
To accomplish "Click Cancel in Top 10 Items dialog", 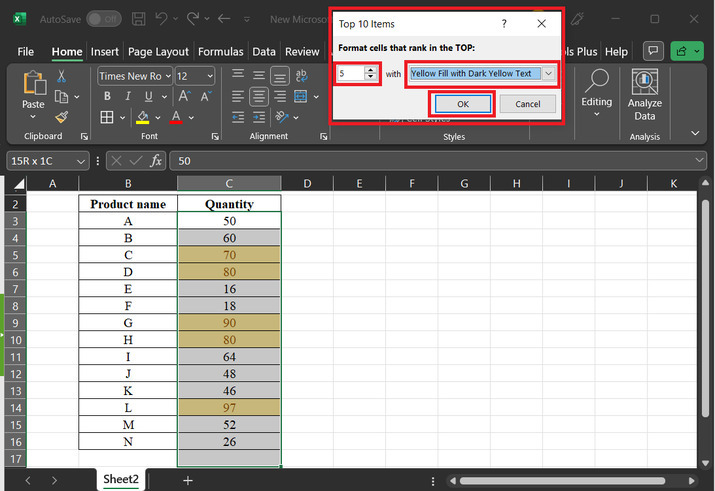I will [x=527, y=104].
